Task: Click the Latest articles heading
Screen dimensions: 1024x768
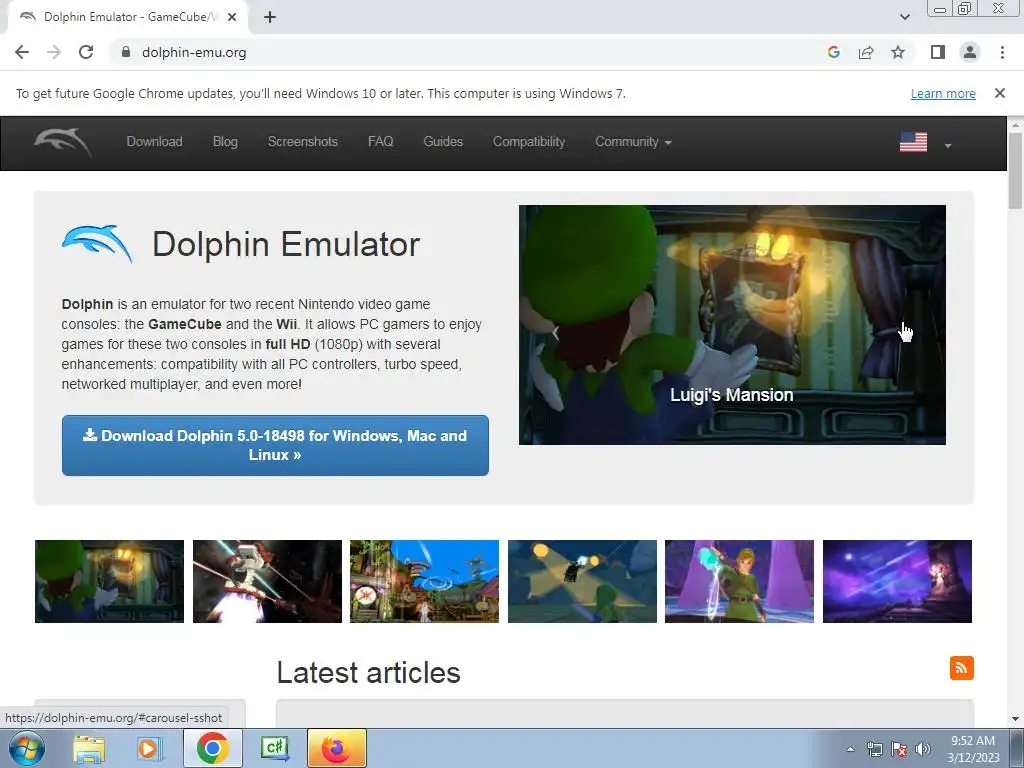Action: point(368,673)
